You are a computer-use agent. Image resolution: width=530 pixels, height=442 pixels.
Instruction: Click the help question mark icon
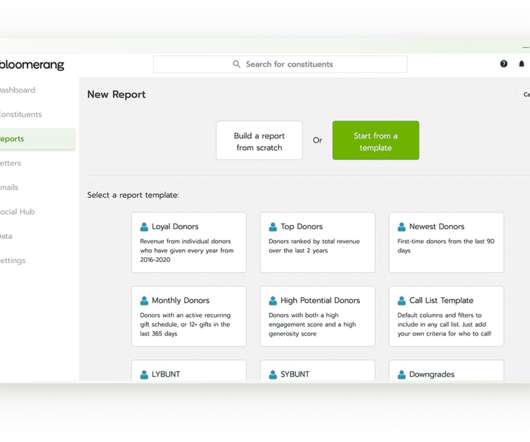click(x=504, y=64)
